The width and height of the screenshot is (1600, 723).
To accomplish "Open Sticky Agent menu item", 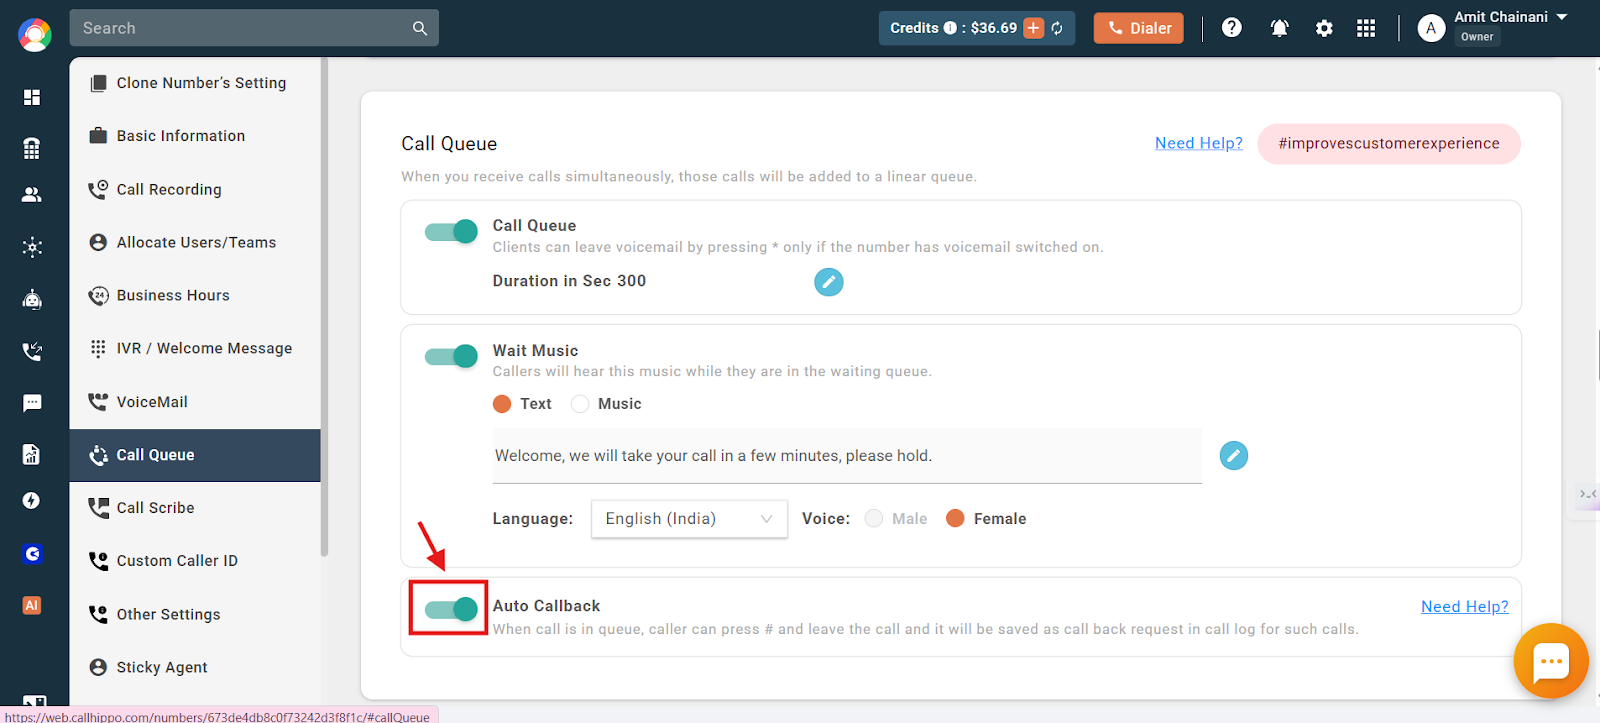I will point(195,667).
